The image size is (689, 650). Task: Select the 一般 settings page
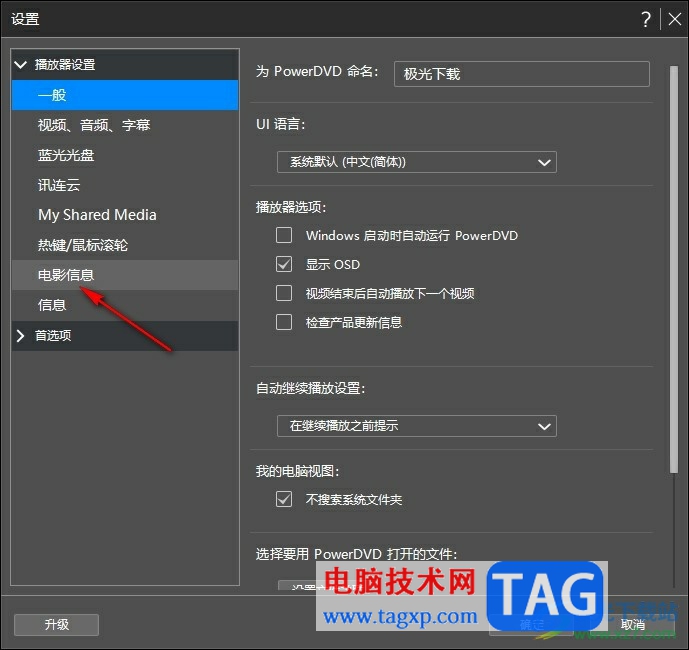coord(125,95)
